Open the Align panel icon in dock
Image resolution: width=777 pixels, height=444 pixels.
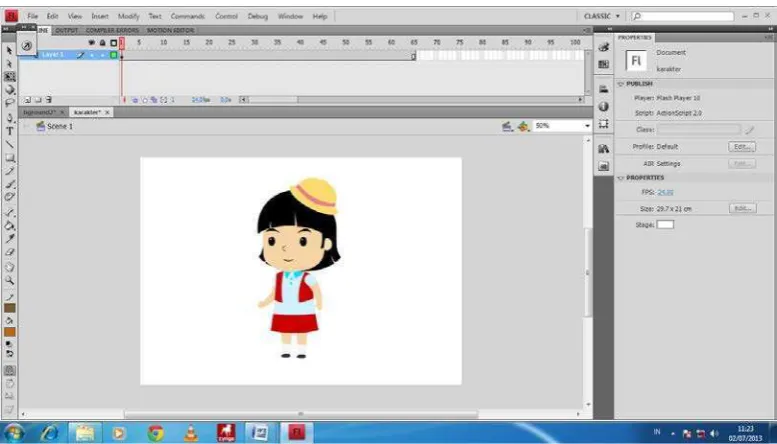(x=604, y=89)
